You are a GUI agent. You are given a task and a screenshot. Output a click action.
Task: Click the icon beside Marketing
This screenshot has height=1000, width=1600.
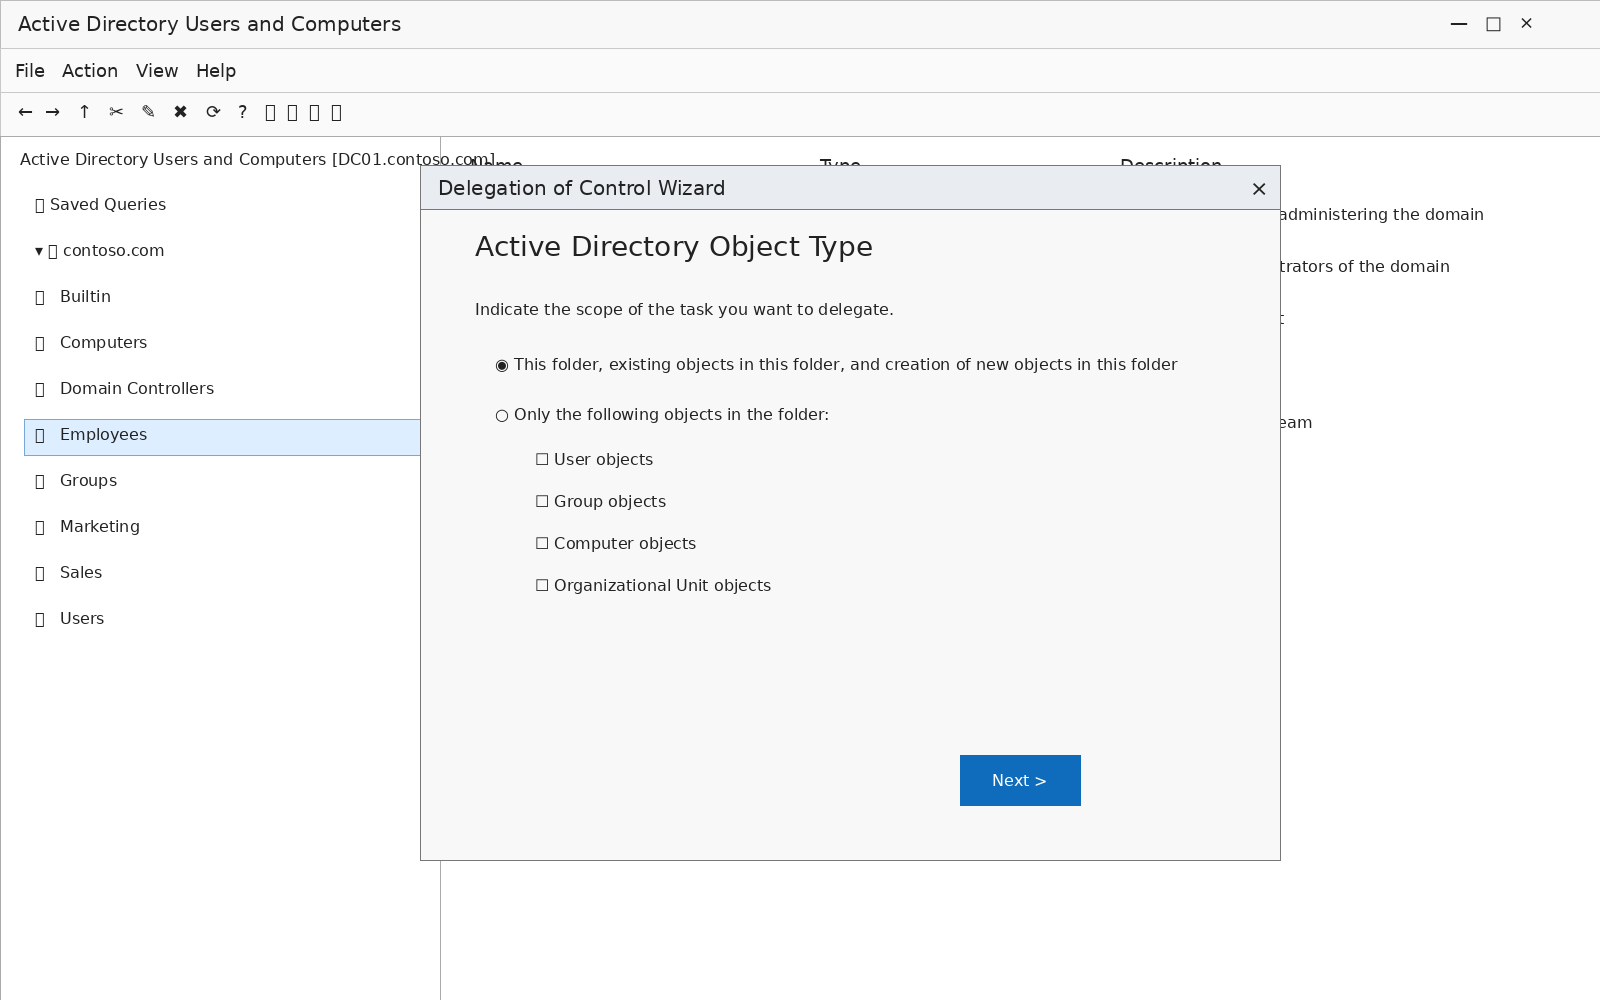click(x=40, y=527)
